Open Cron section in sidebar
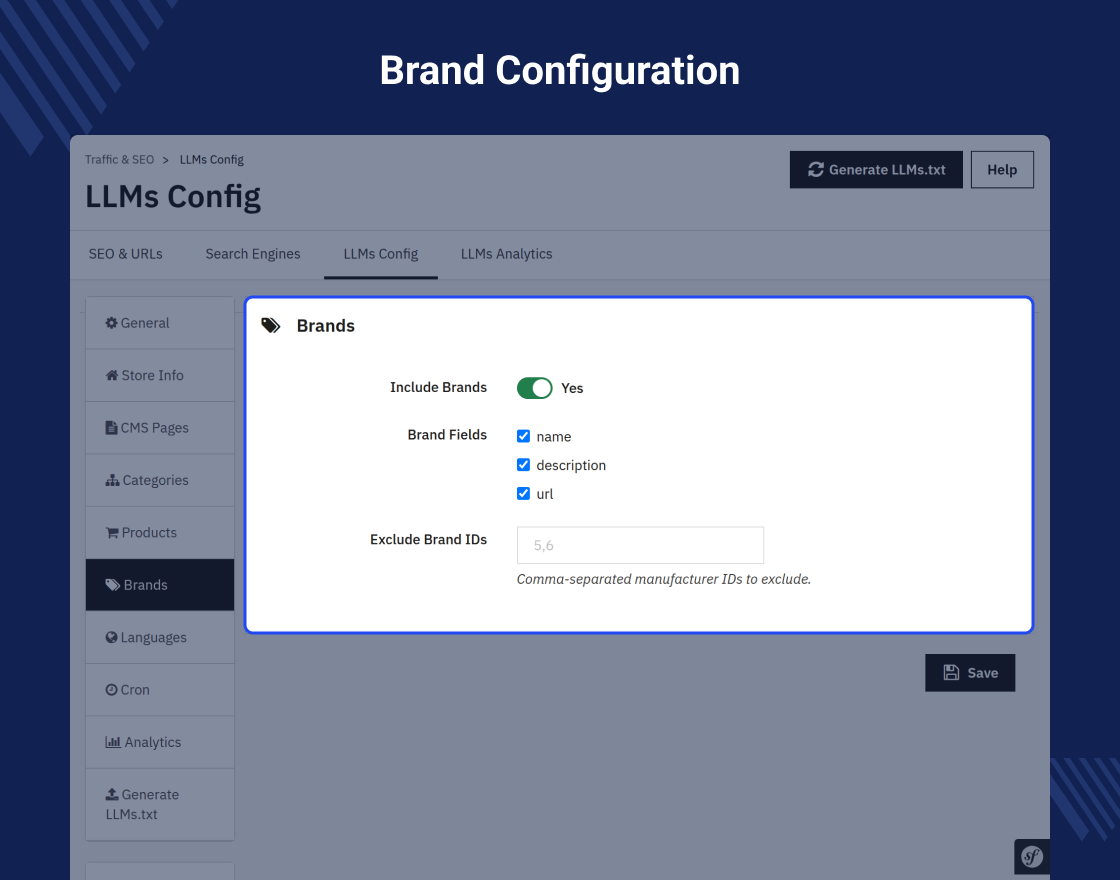 coord(160,690)
